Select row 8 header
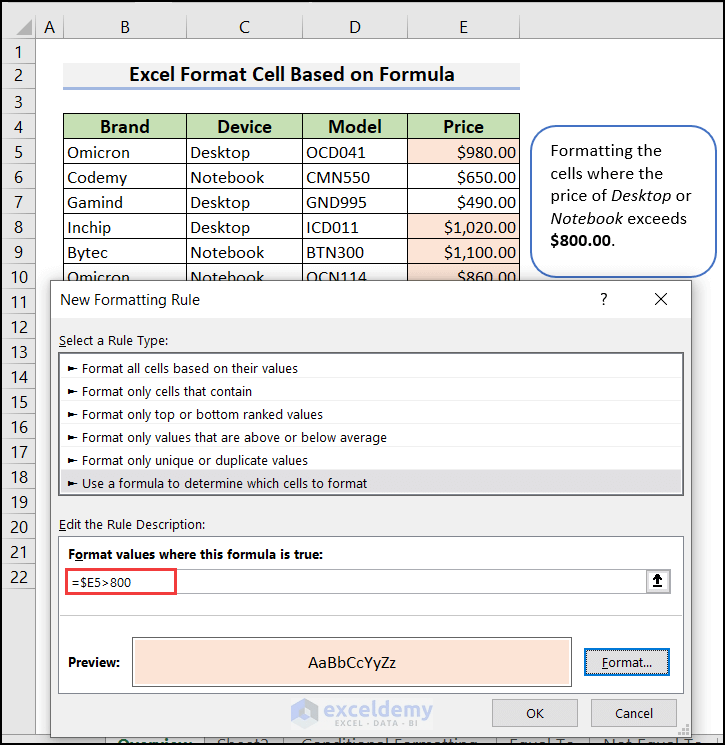This screenshot has width=725, height=745. (19, 227)
